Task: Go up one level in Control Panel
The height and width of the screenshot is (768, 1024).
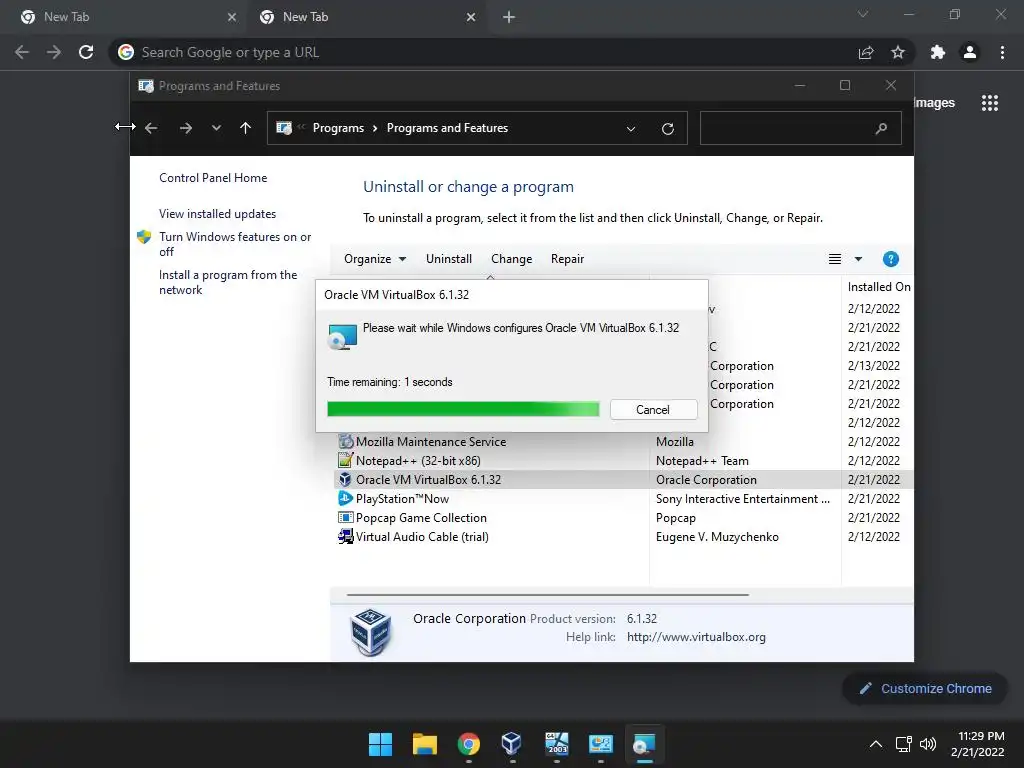Action: click(245, 128)
